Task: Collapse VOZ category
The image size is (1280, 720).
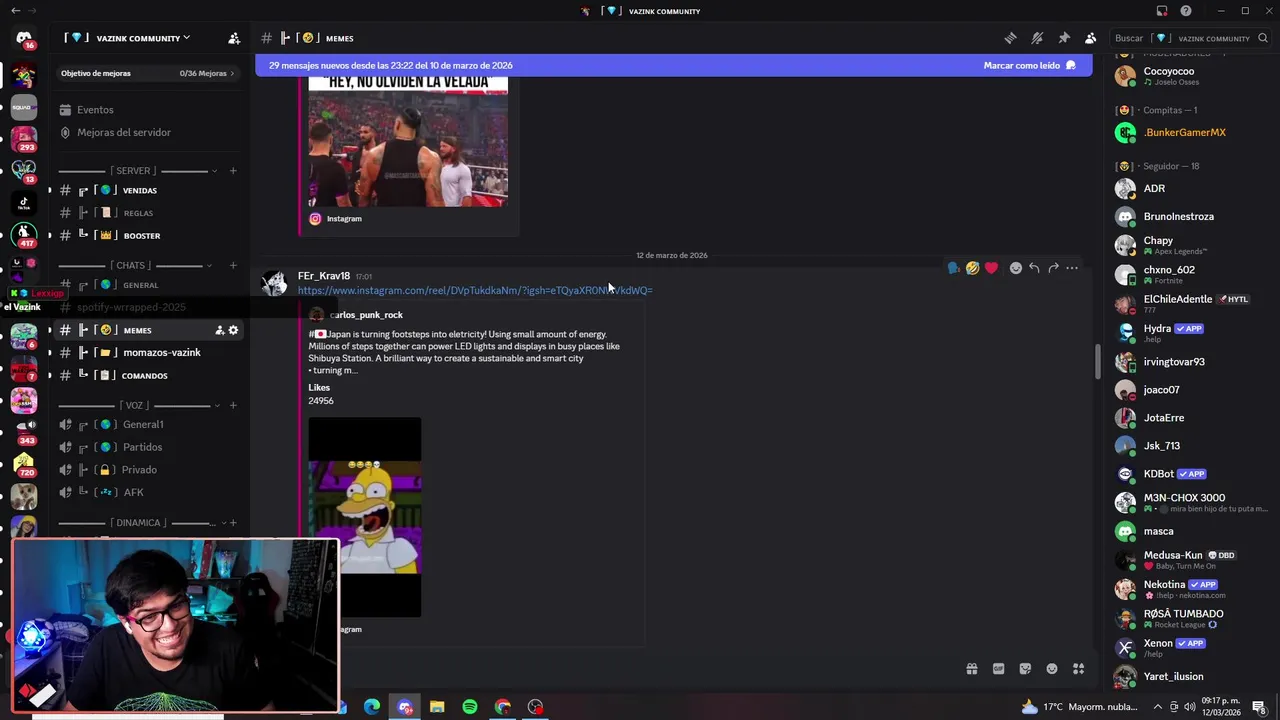Action: (135, 405)
